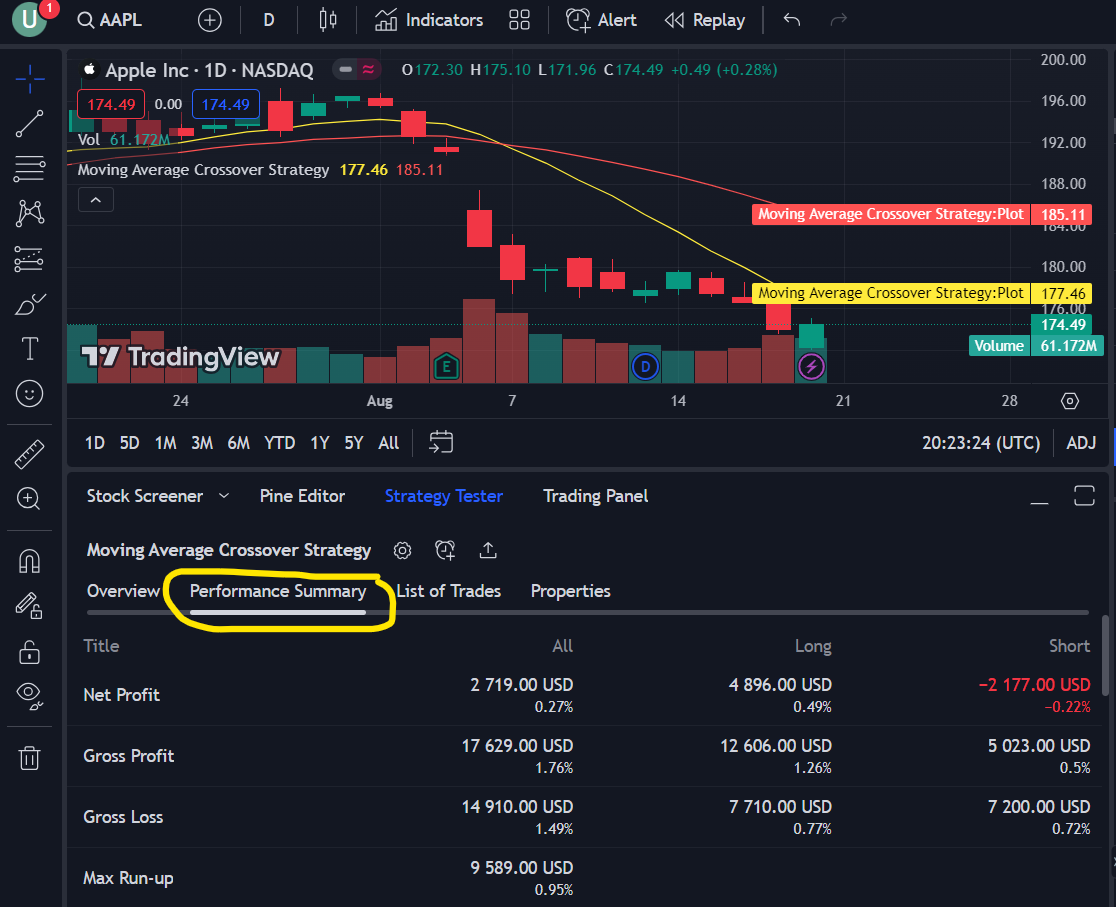Toggle lock all drawing tools
This screenshot has width=1116, height=907.
(x=29, y=651)
